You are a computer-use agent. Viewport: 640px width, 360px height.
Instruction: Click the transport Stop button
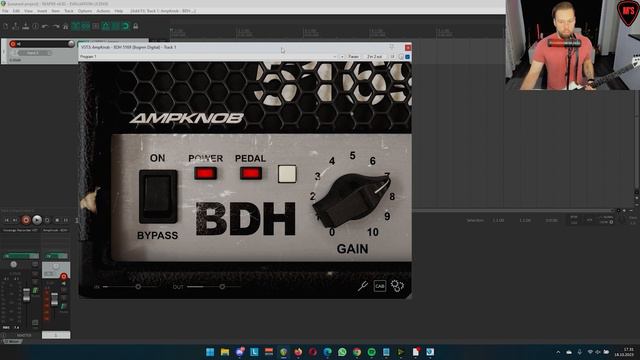click(x=57, y=220)
